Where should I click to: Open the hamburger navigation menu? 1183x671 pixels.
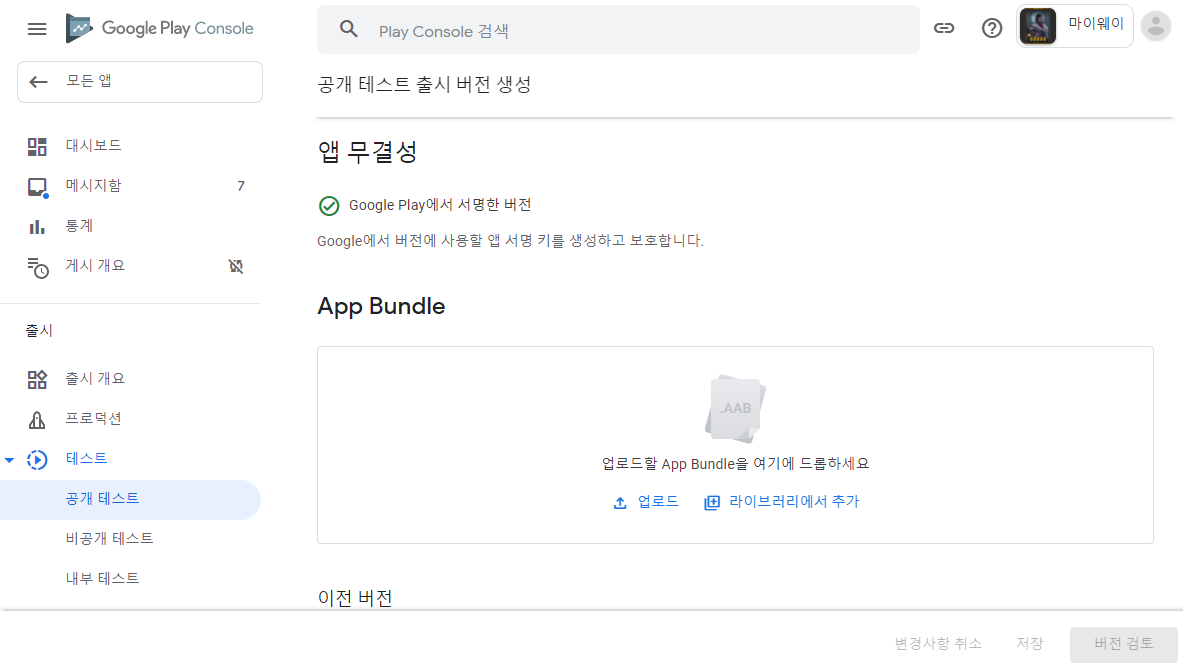[x=37, y=28]
